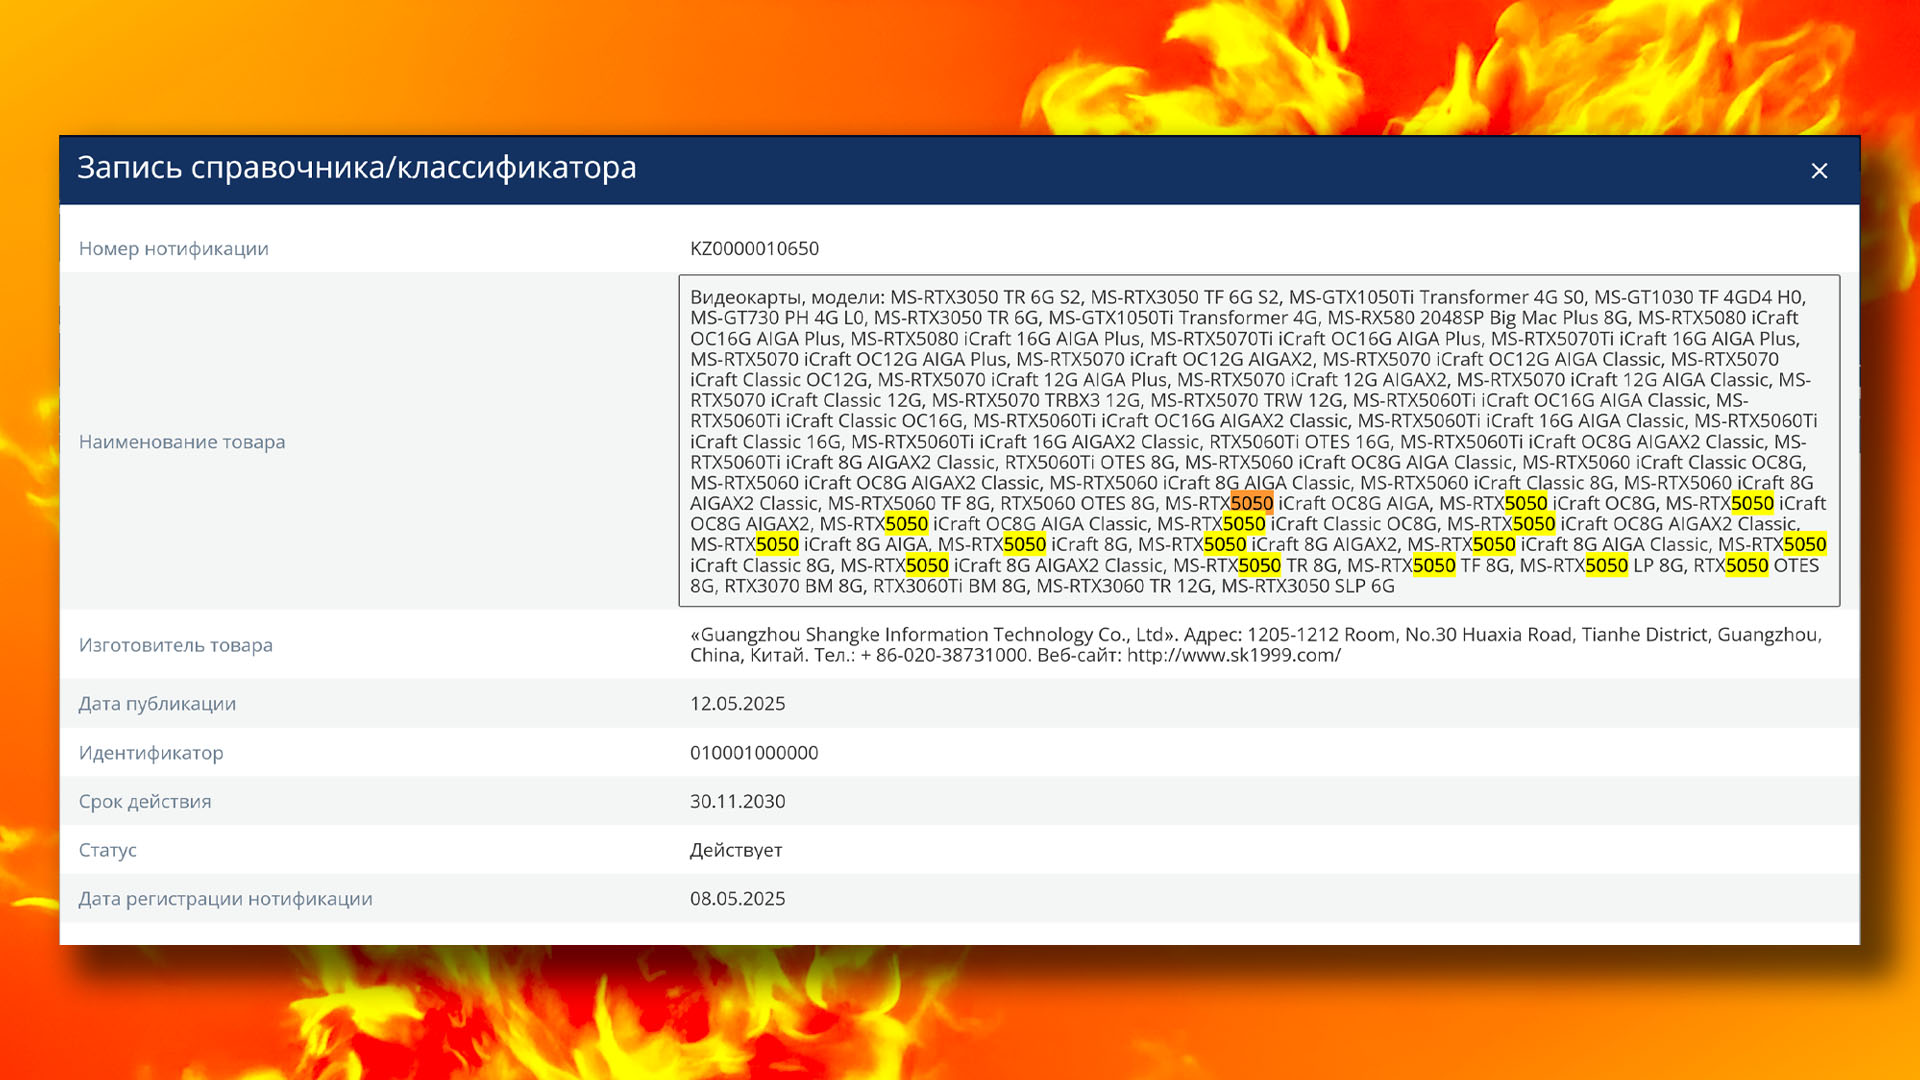Click the Дата регистрации нотификации label
This screenshot has width=1920, height=1080.
pyautogui.click(x=226, y=898)
